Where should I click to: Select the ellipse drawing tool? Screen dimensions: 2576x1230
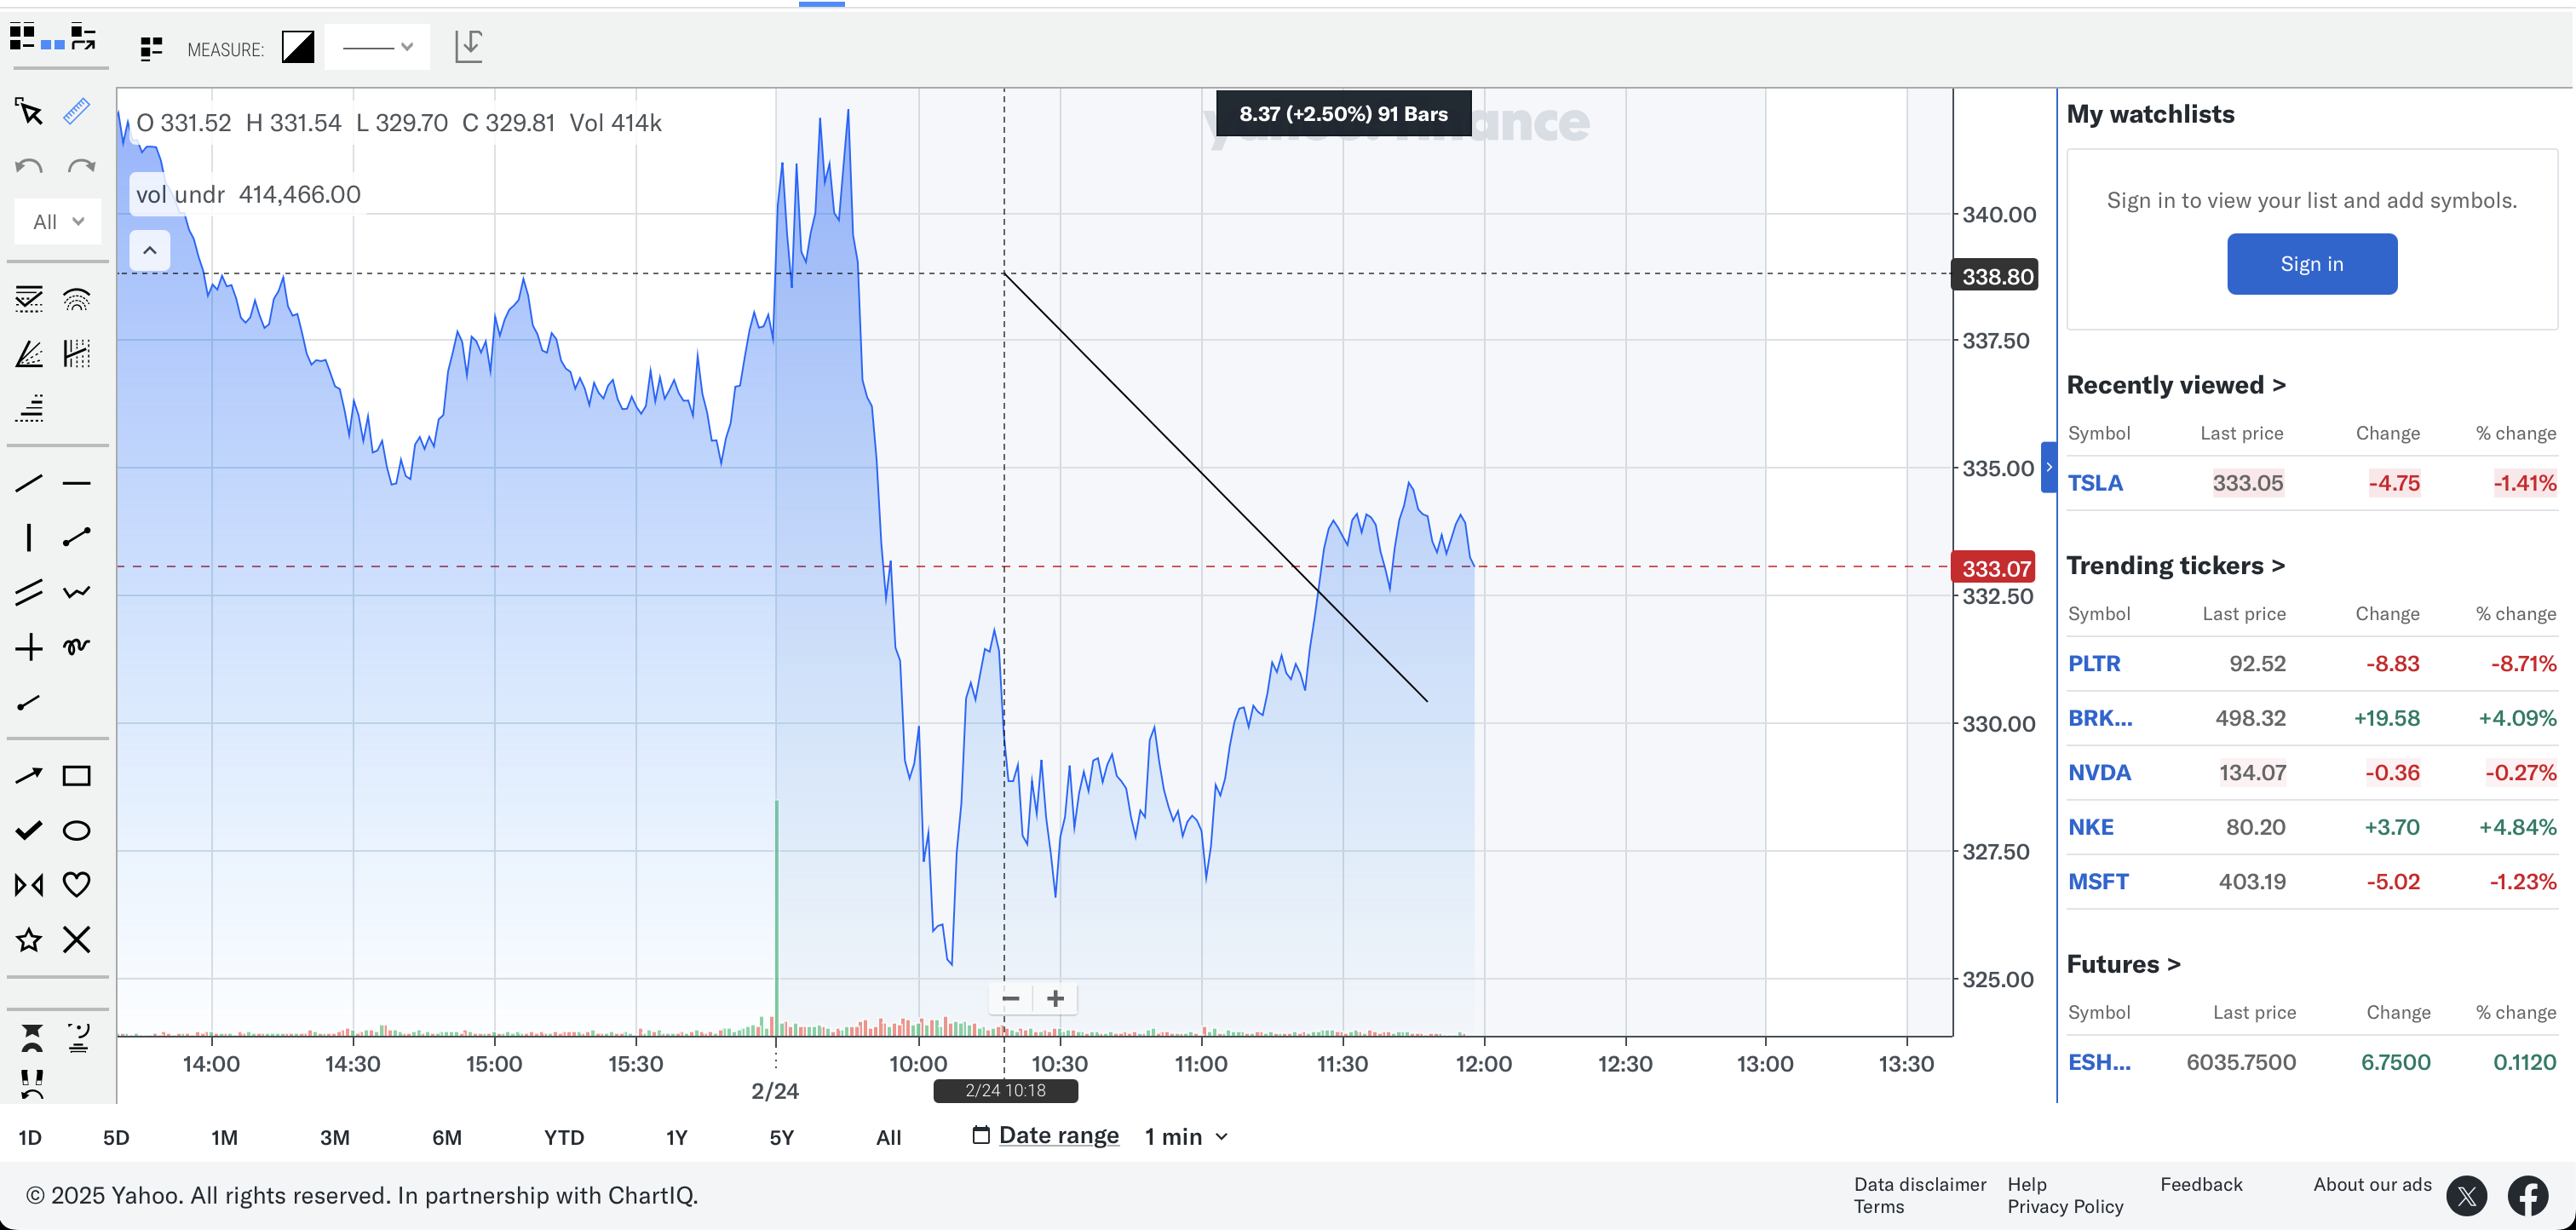click(x=77, y=830)
